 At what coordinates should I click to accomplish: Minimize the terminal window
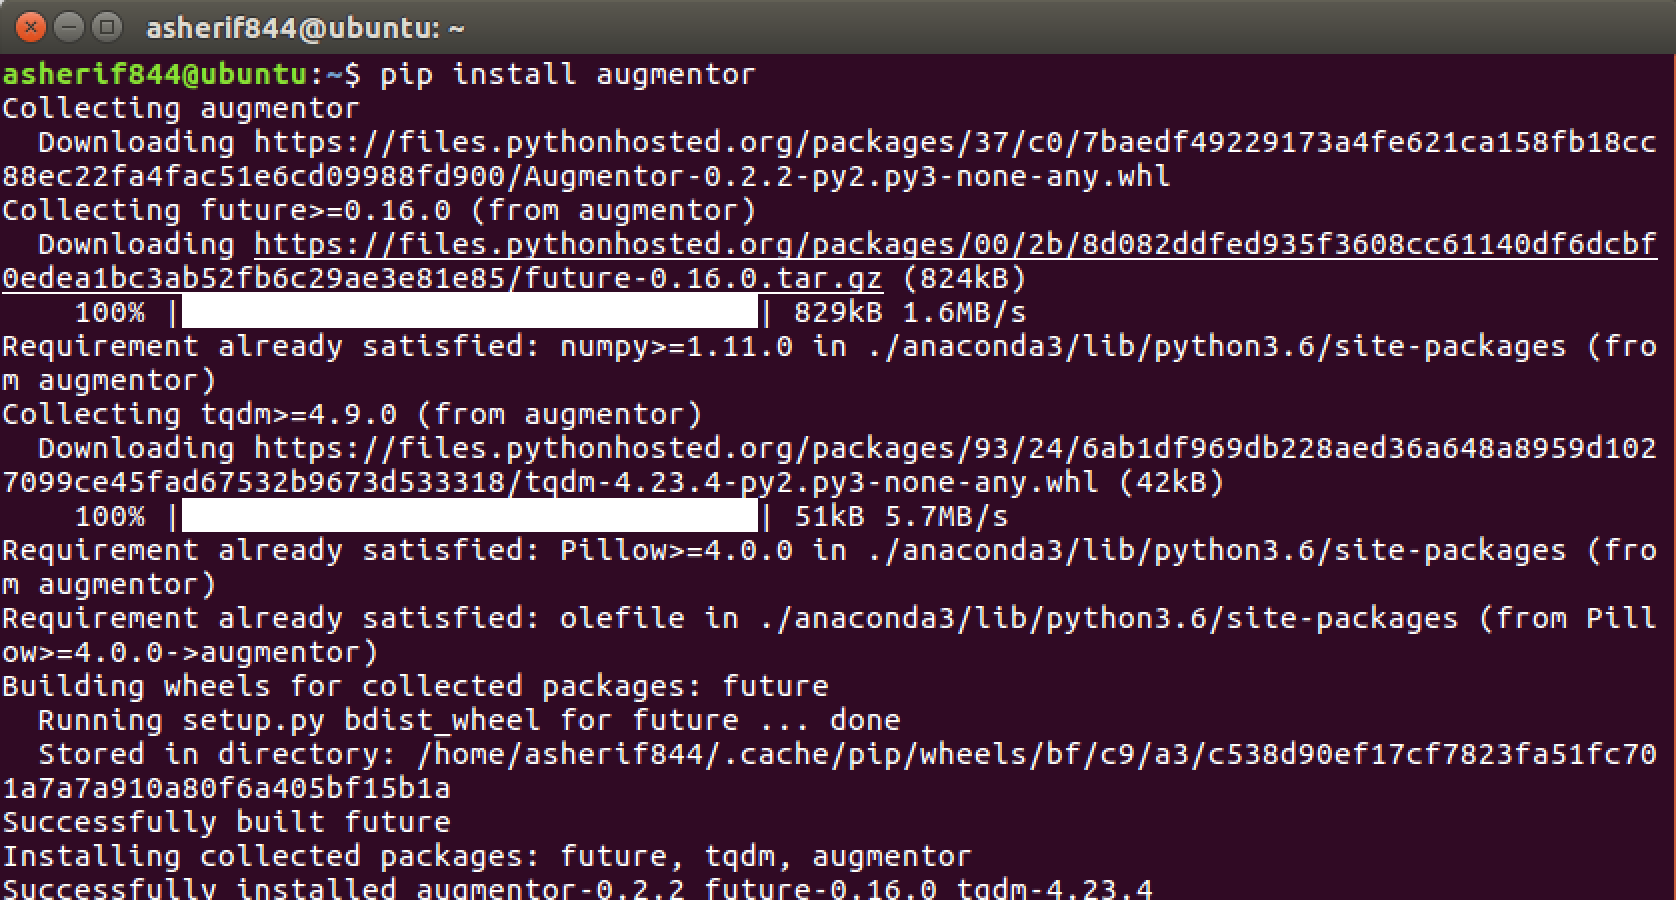(69, 27)
